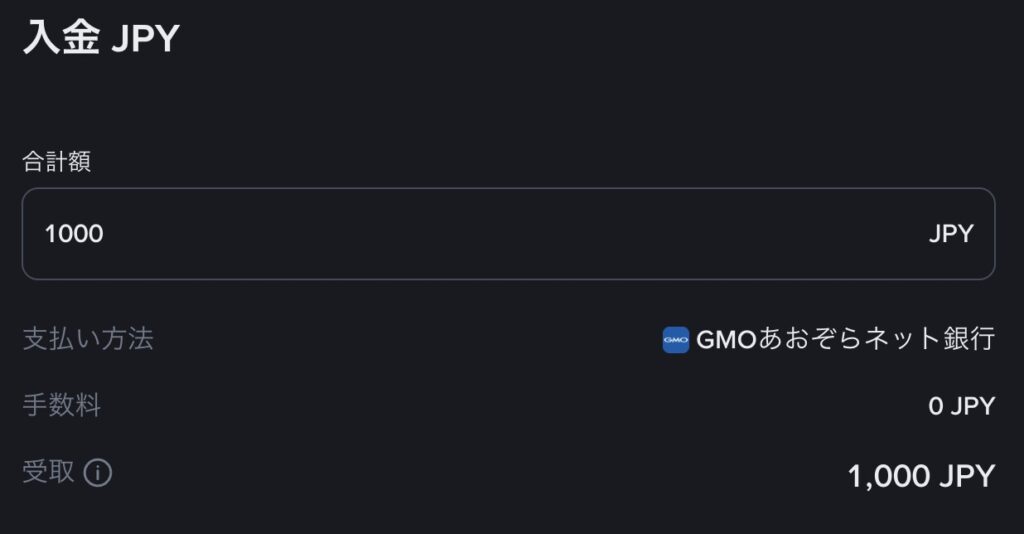
Task: Click the 銀行 text in the bank name
Action: tap(970, 340)
